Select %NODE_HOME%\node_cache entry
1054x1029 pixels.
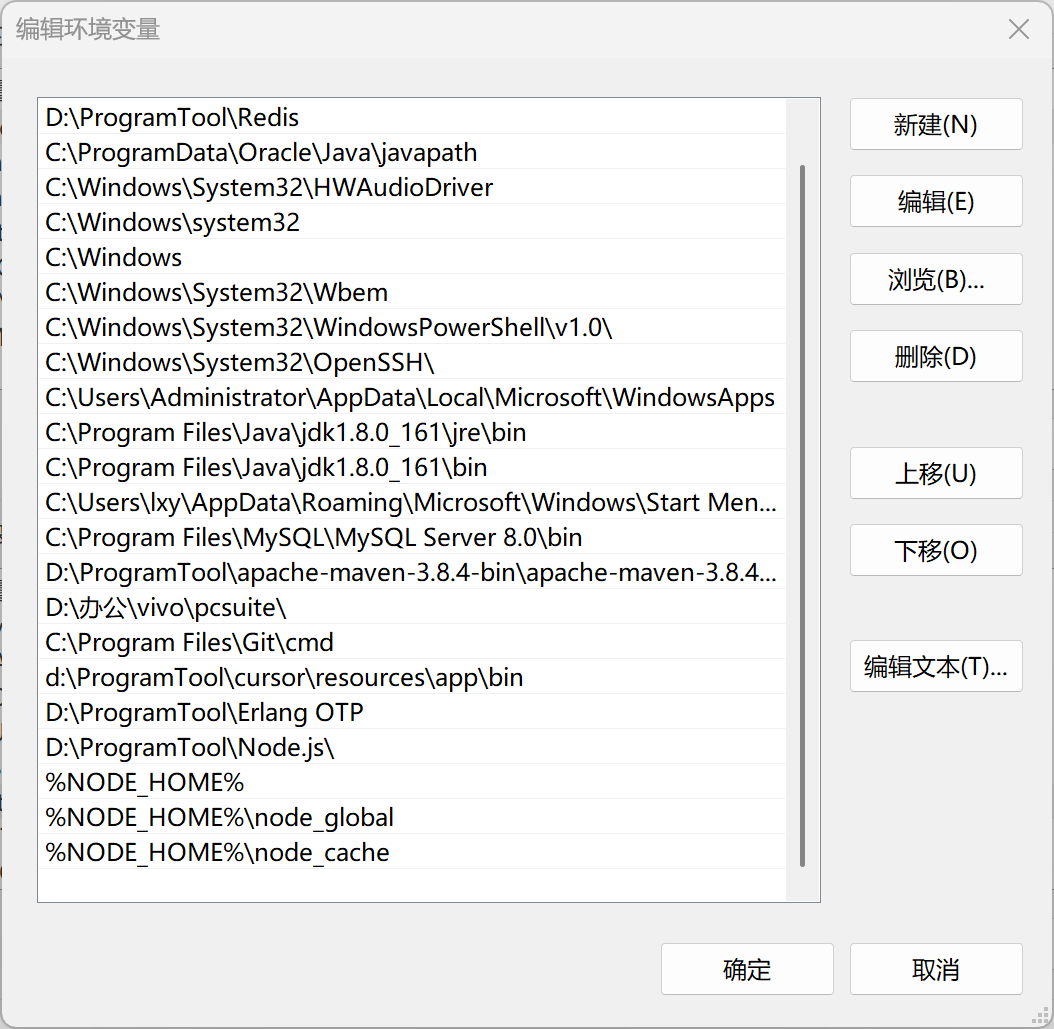pos(412,852)
